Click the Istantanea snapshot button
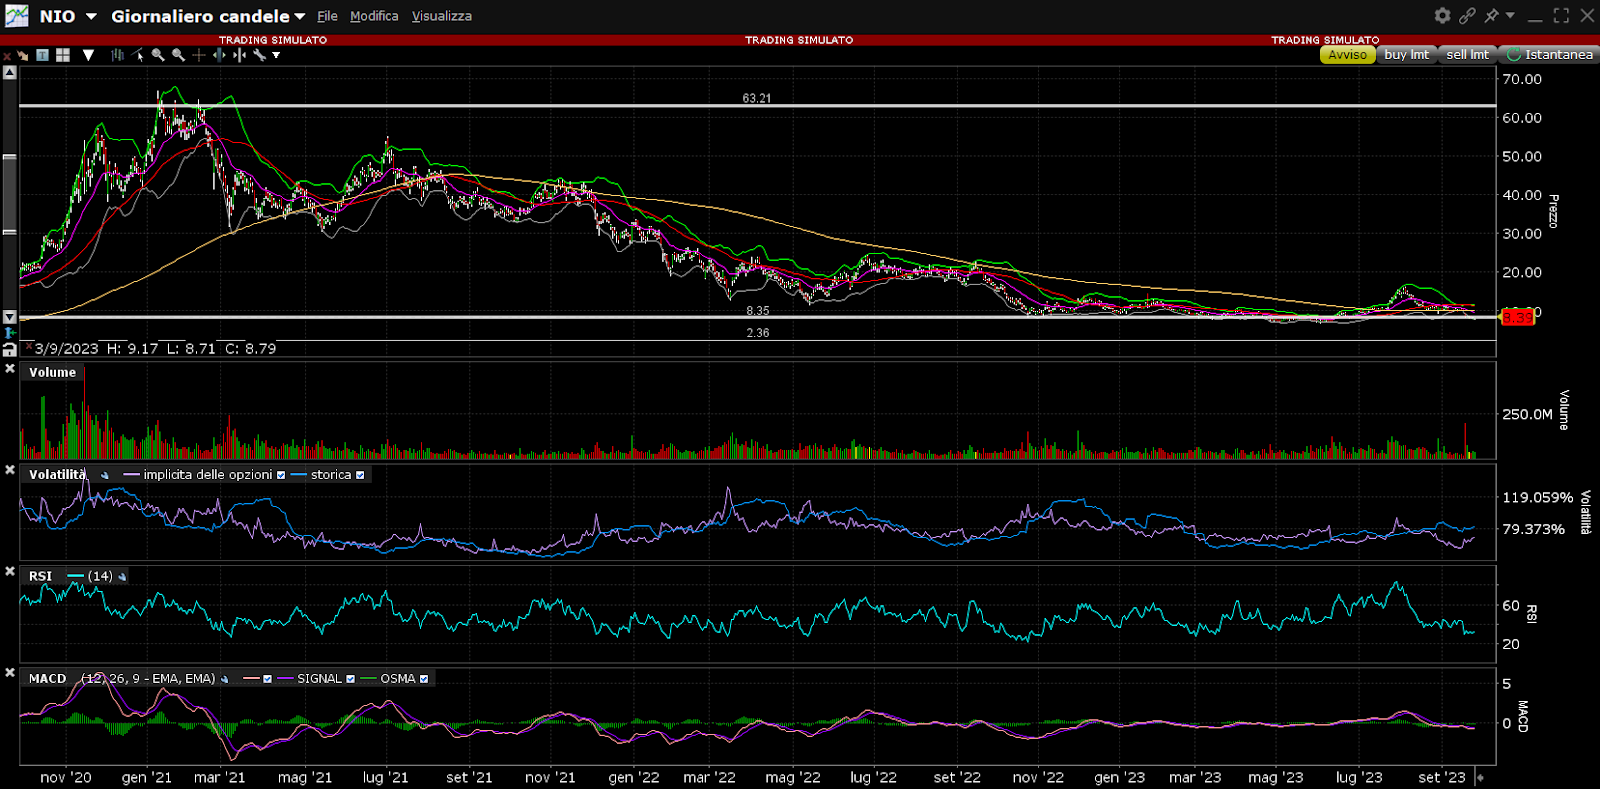Image resolution: width=1600 pixels, height=789 pixels. point(1550,55)
